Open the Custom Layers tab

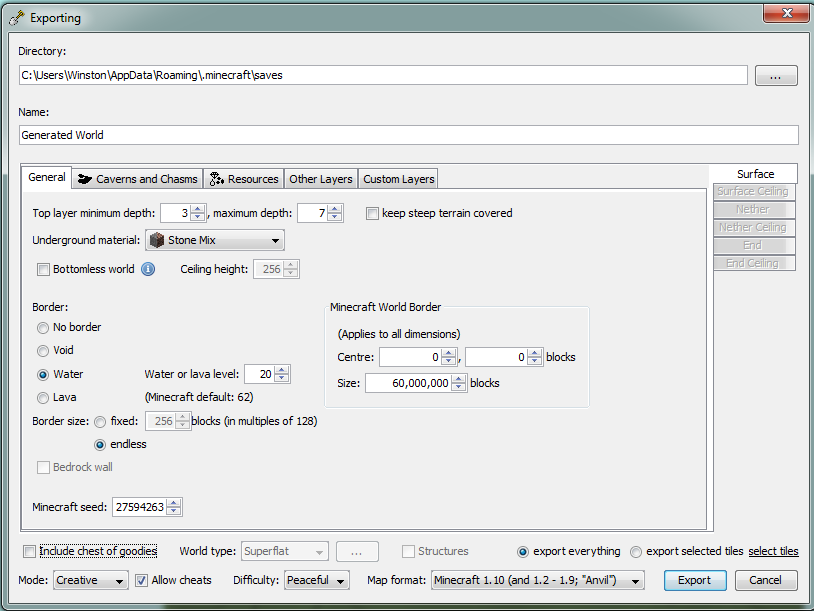click(398, 179)
